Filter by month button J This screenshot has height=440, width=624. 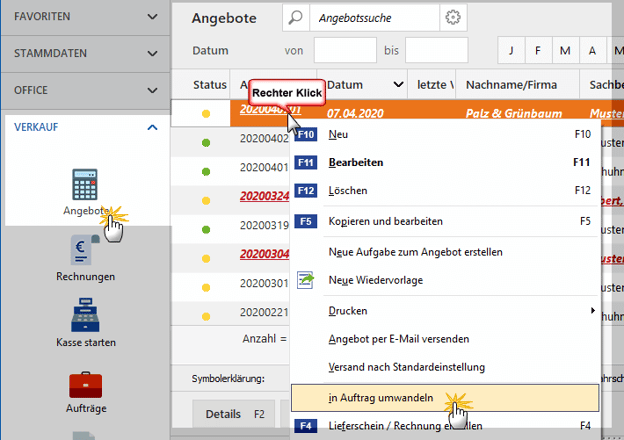click(x=511, y=51)
